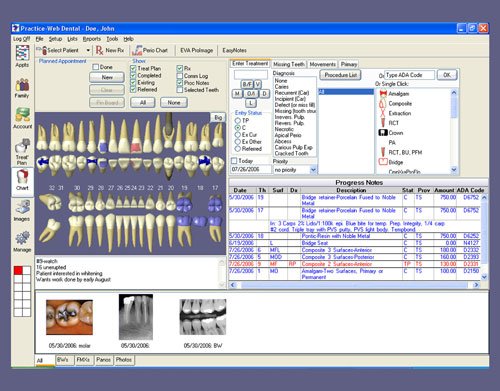Viewport: 500px width, 391px height.
Task: Select the Ex Cur entry status radio
Action: coord(238,135)
